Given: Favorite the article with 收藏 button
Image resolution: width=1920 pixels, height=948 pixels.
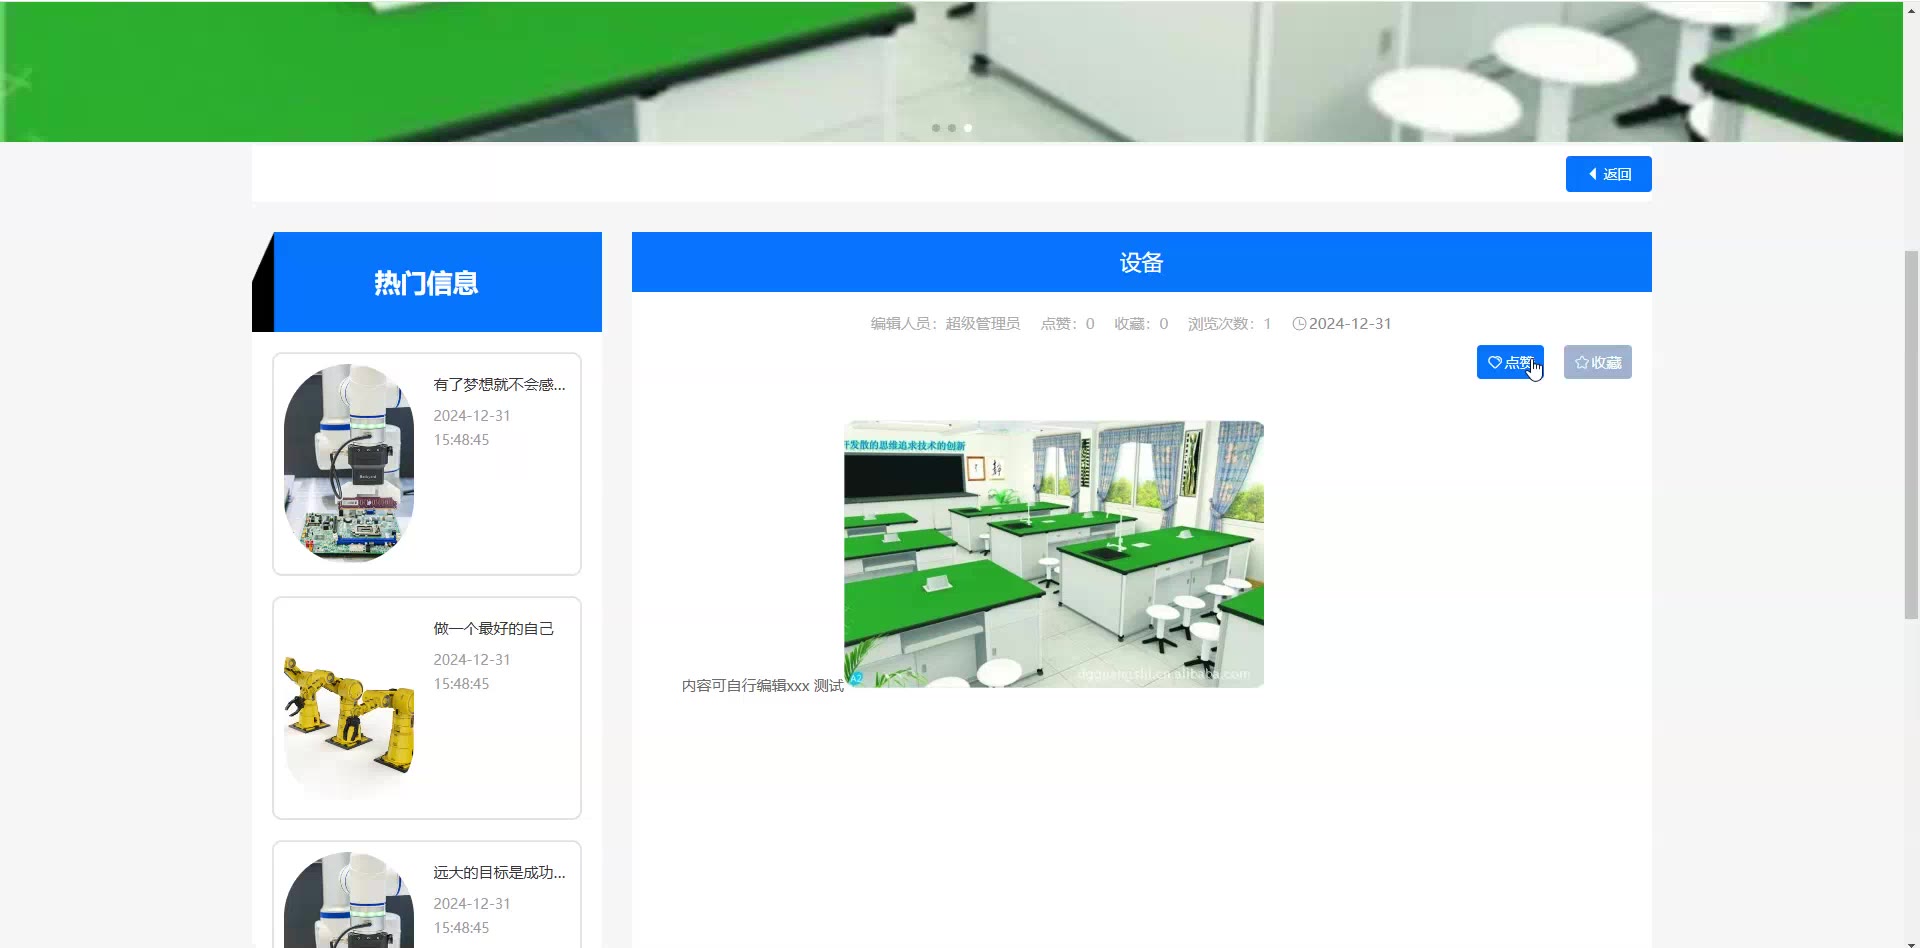Looking at the screenshot, I should coord(1598,362).
